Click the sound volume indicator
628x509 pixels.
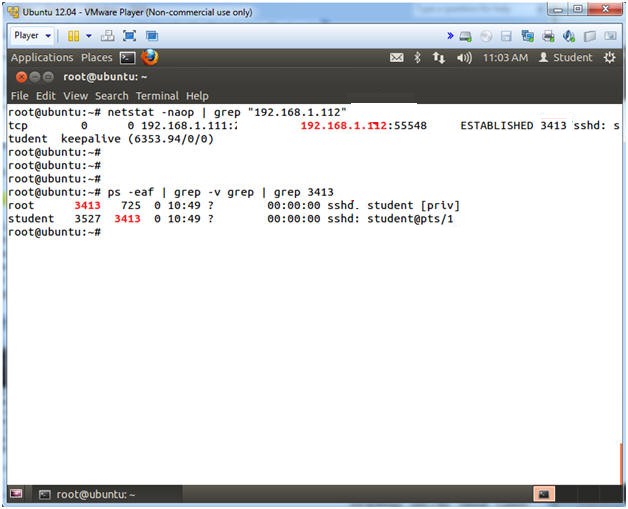pos(463,58)
